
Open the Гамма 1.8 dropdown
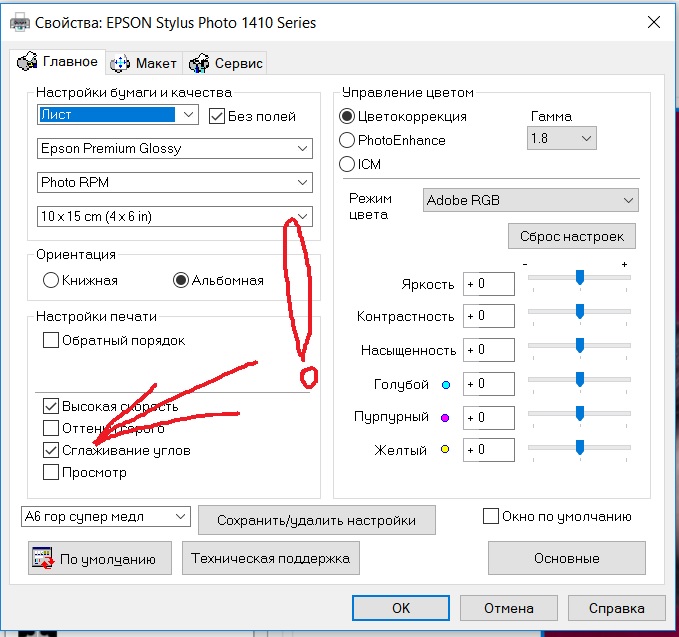pyautogui.click(x=562, y=138)
